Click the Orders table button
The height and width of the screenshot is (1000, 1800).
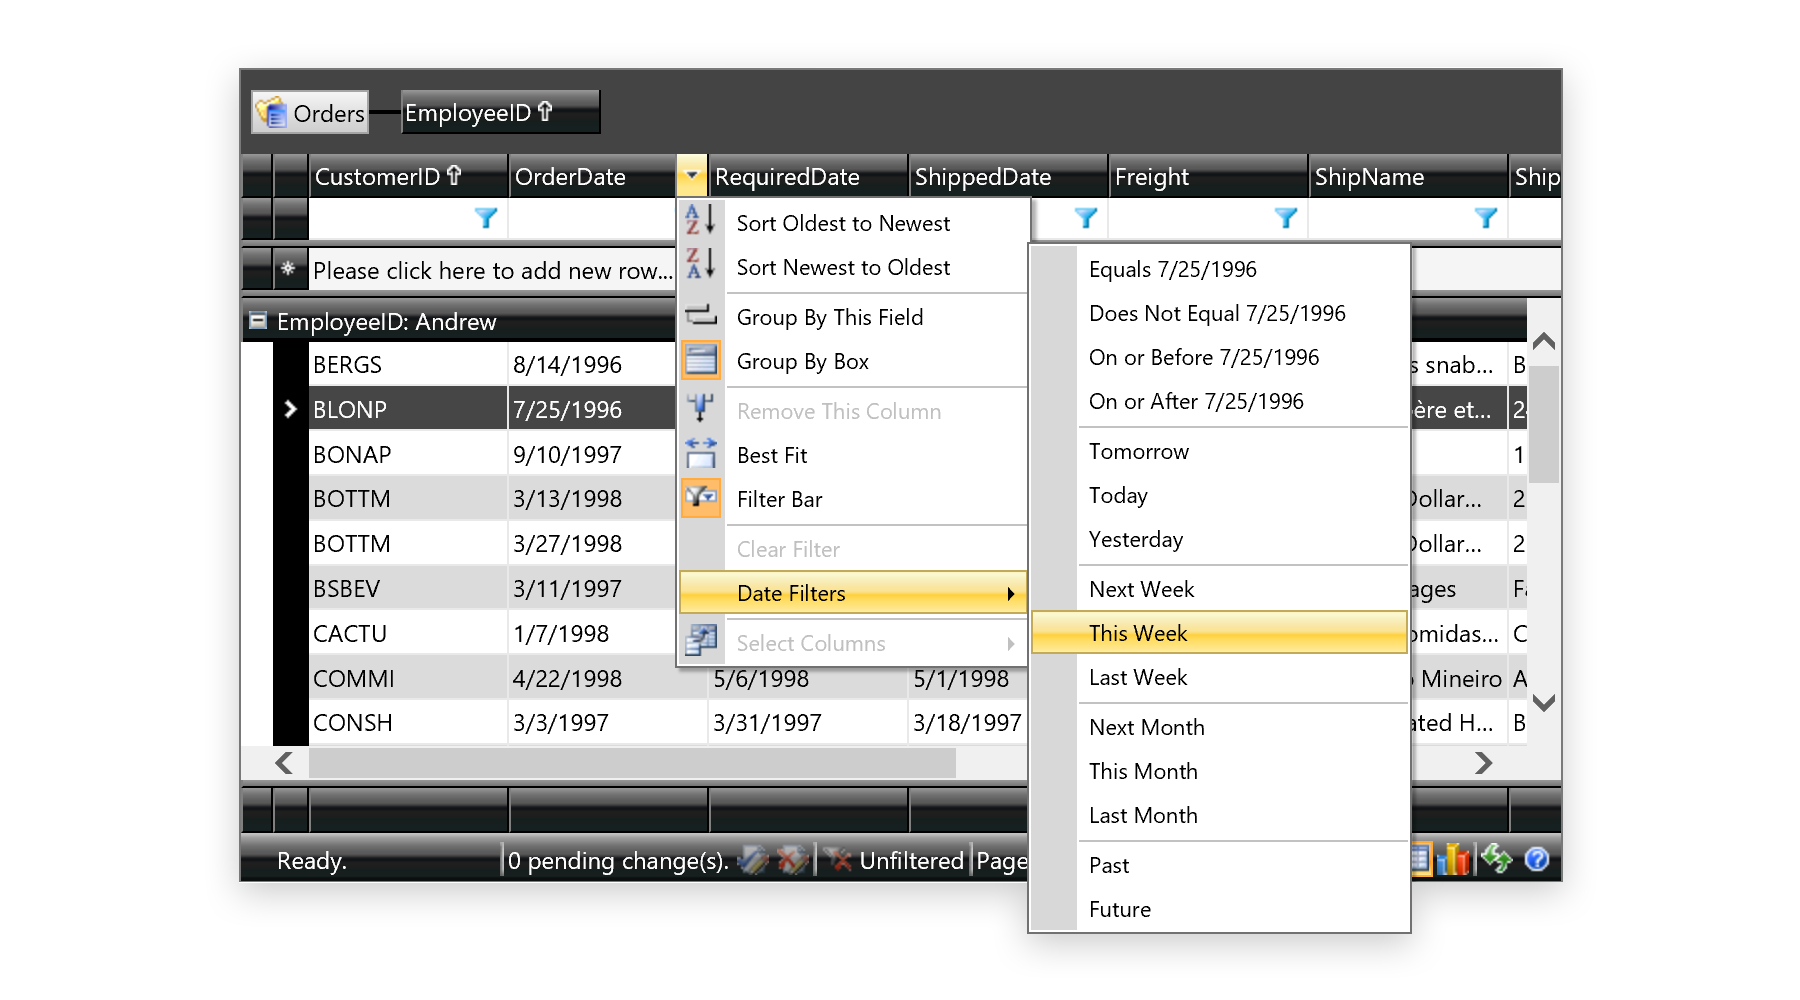pyautogui.click(x=310, y=113)
